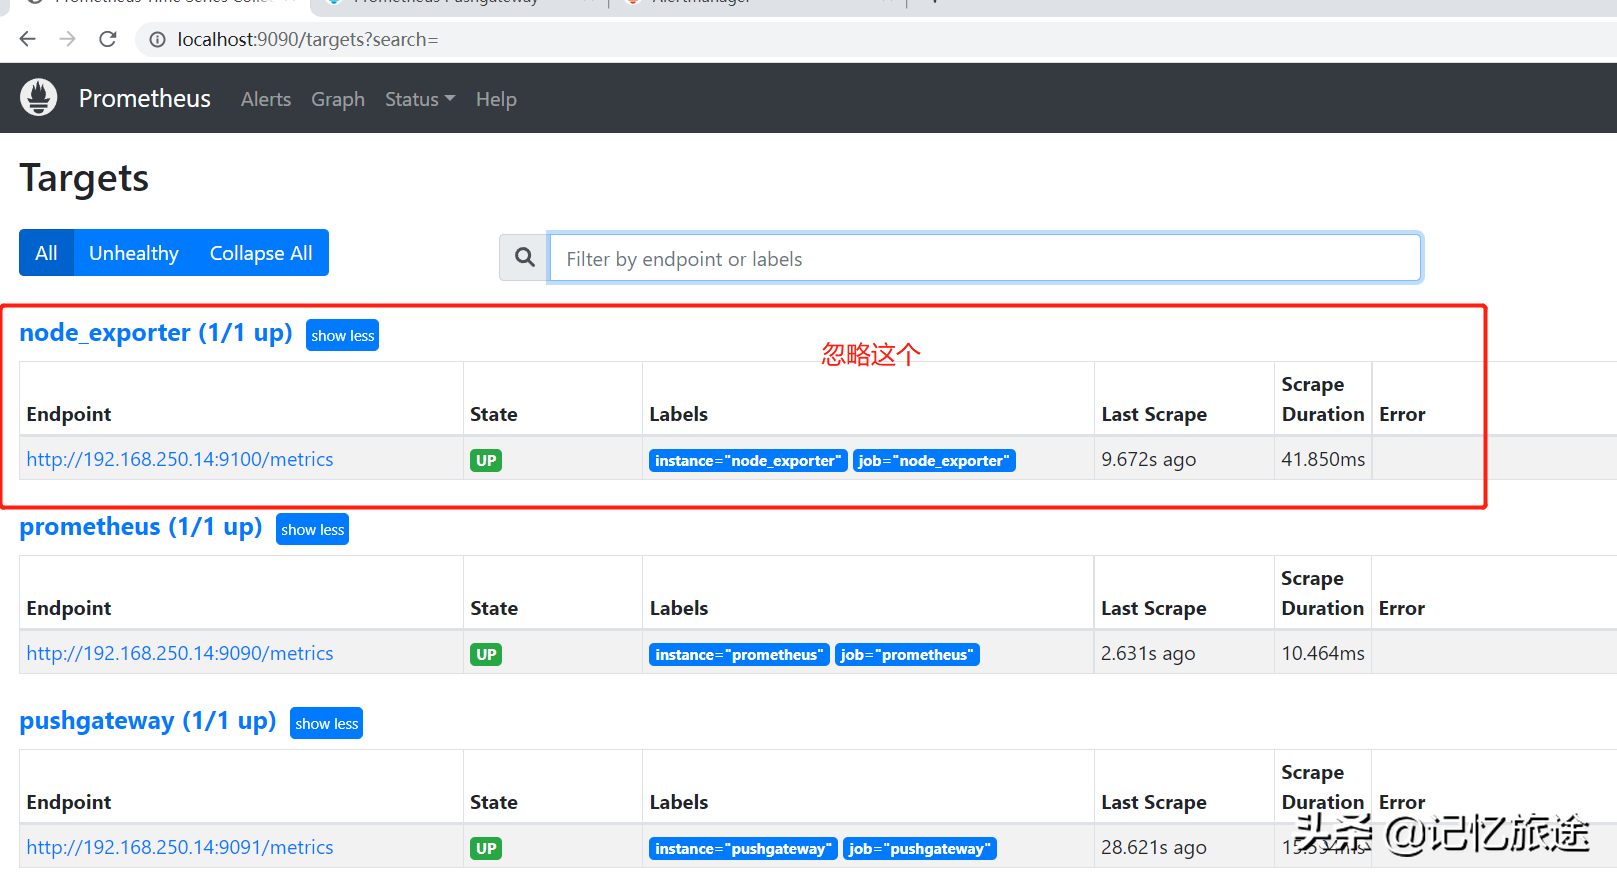The height and width of the screenshot is (880, 1617).
Task: Open the Alerts page
Action: pos(266,99)
